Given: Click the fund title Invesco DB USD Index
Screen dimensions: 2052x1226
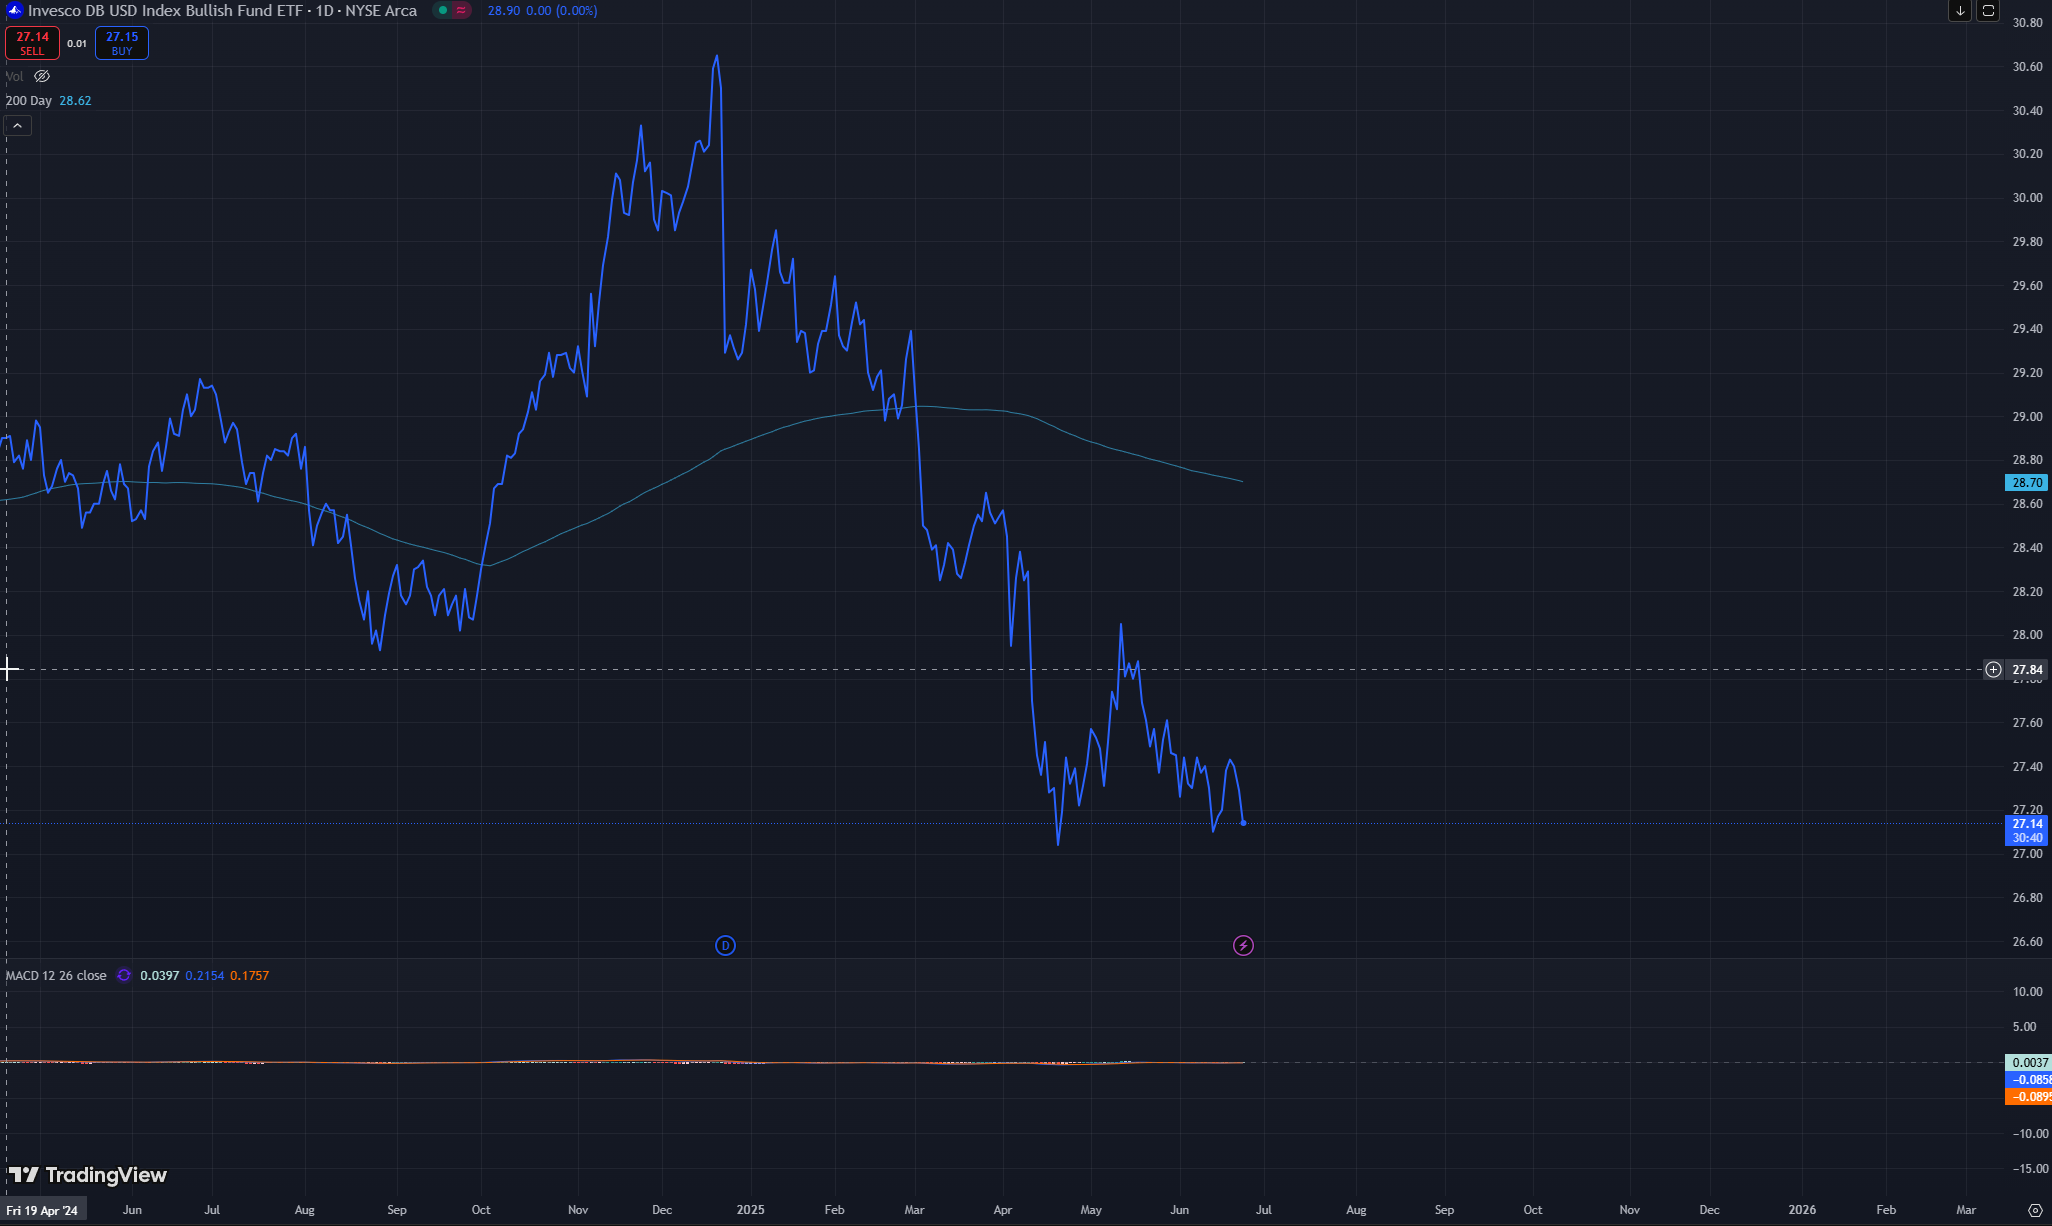Looking at the screenshot, I should coord(222,10).
